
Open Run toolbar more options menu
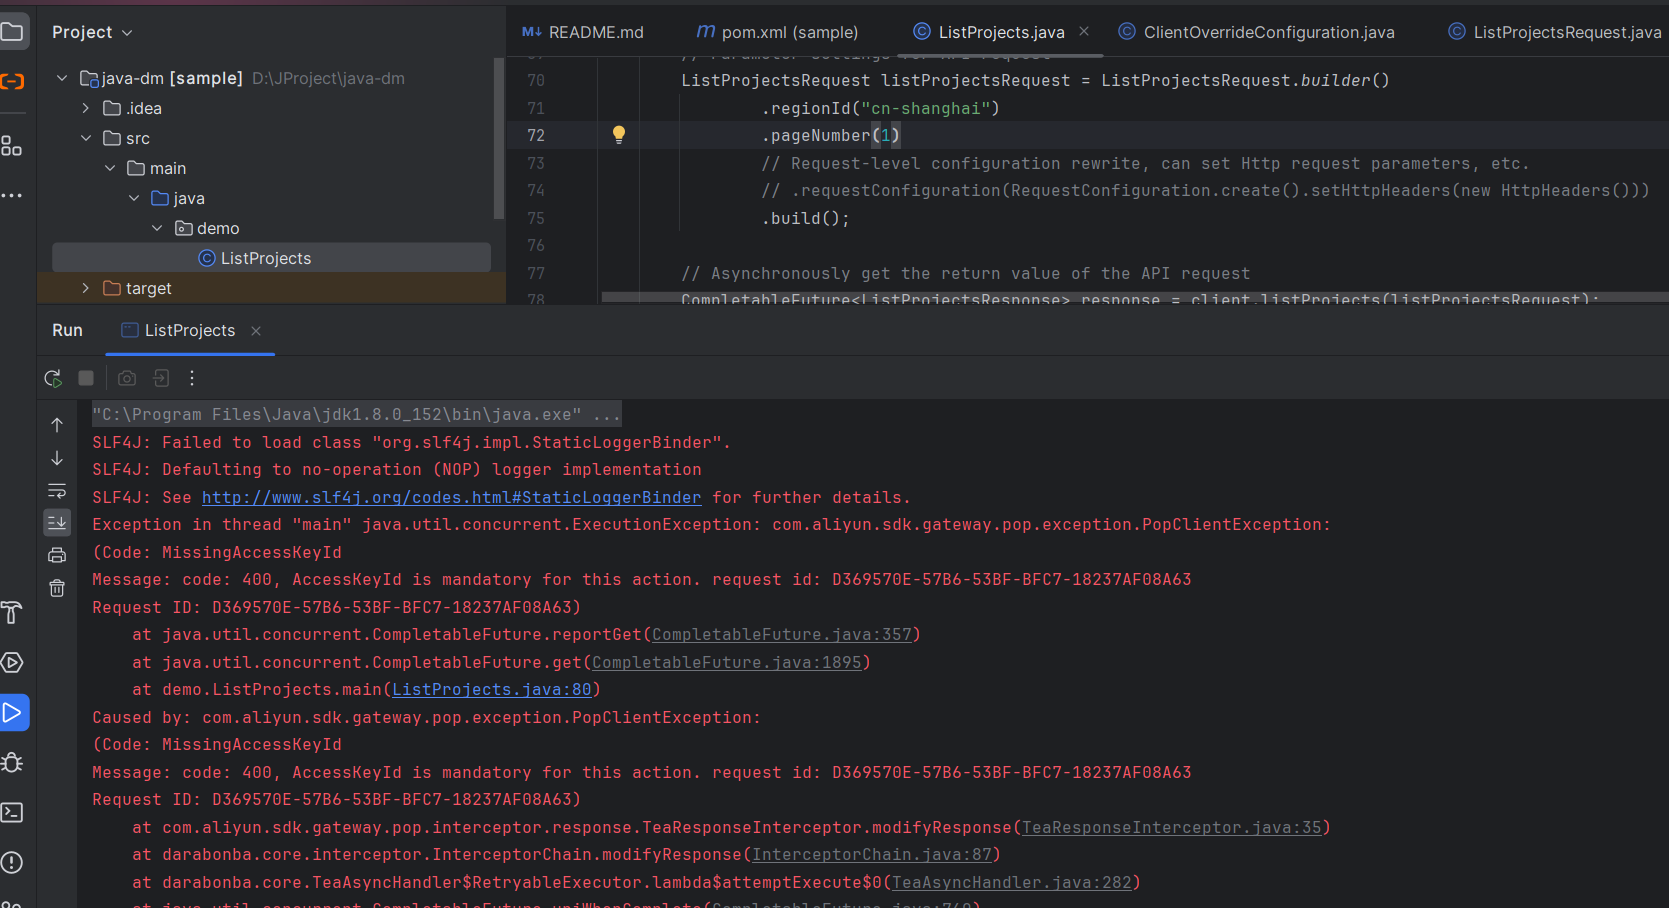192,378
